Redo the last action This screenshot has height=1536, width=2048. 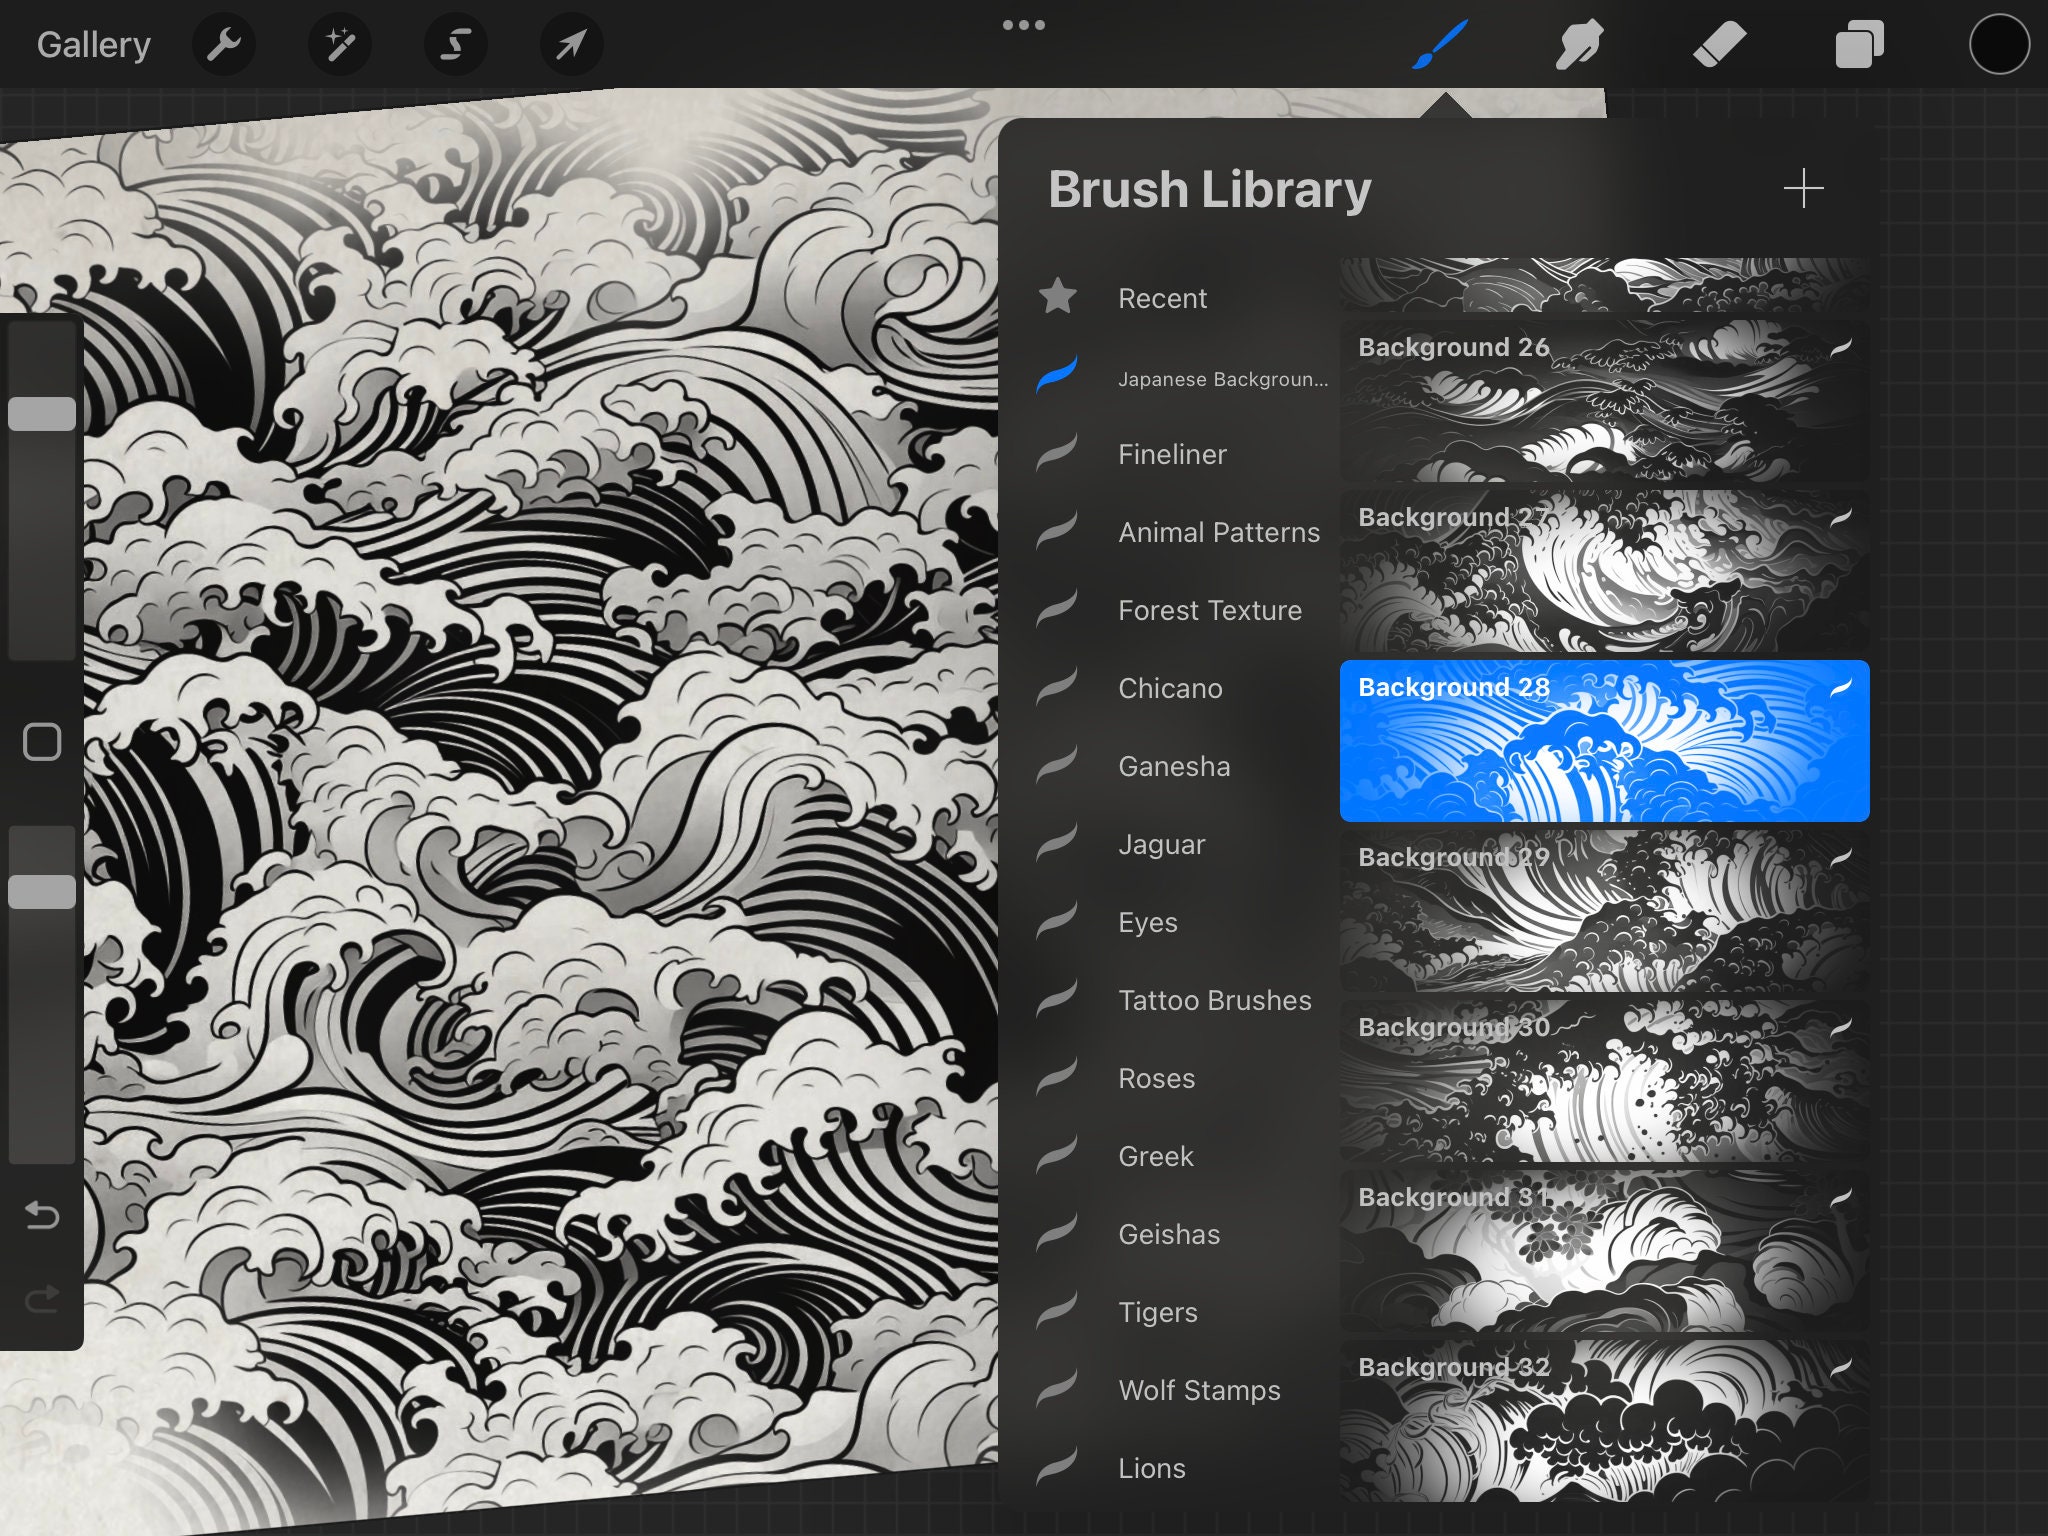tap(42, 1299)
